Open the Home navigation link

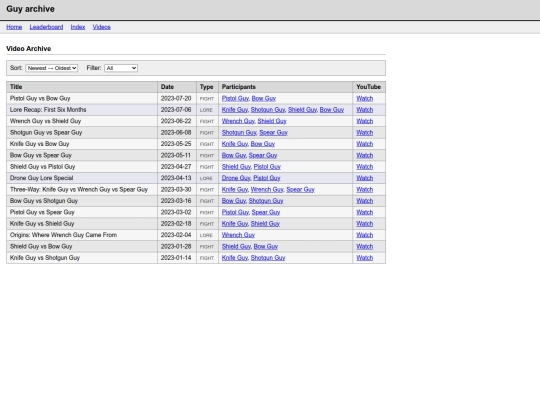point(14,27)
